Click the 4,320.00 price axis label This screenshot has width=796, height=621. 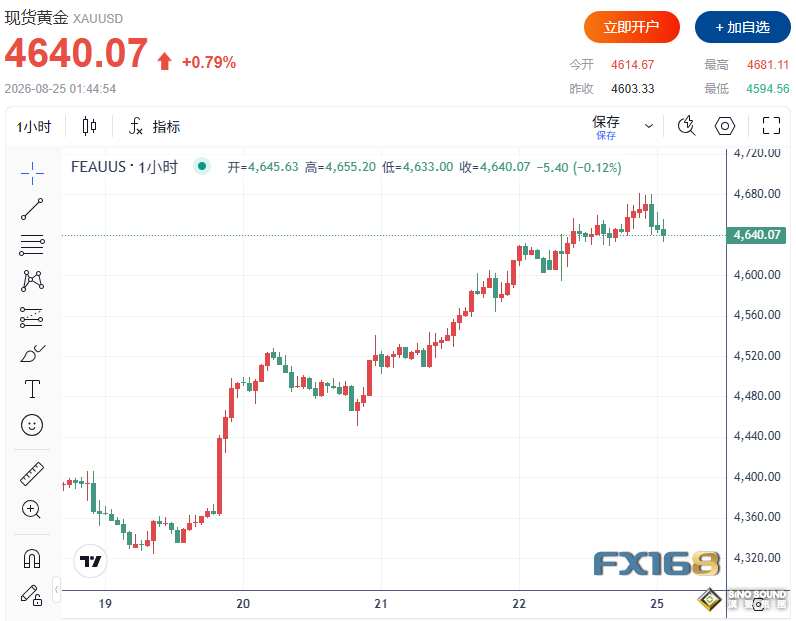tap(757, 558)
